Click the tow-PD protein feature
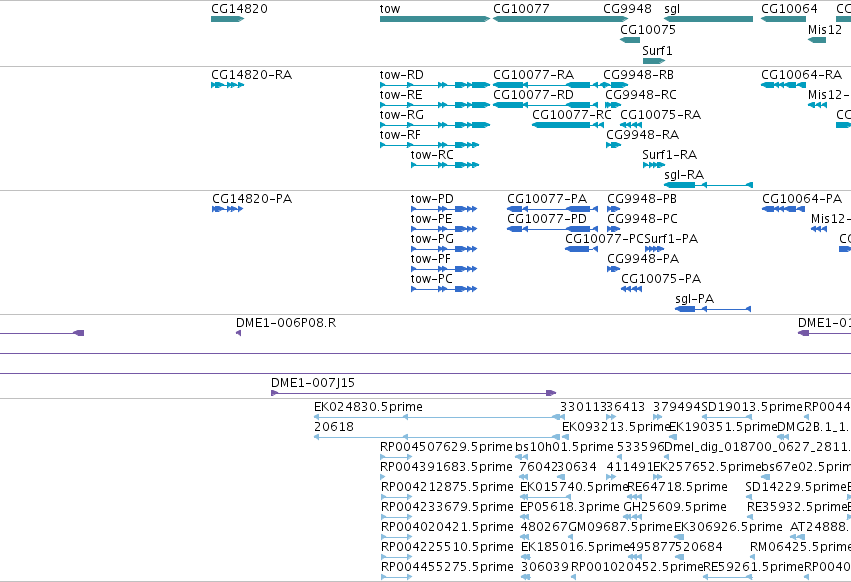 444,209
